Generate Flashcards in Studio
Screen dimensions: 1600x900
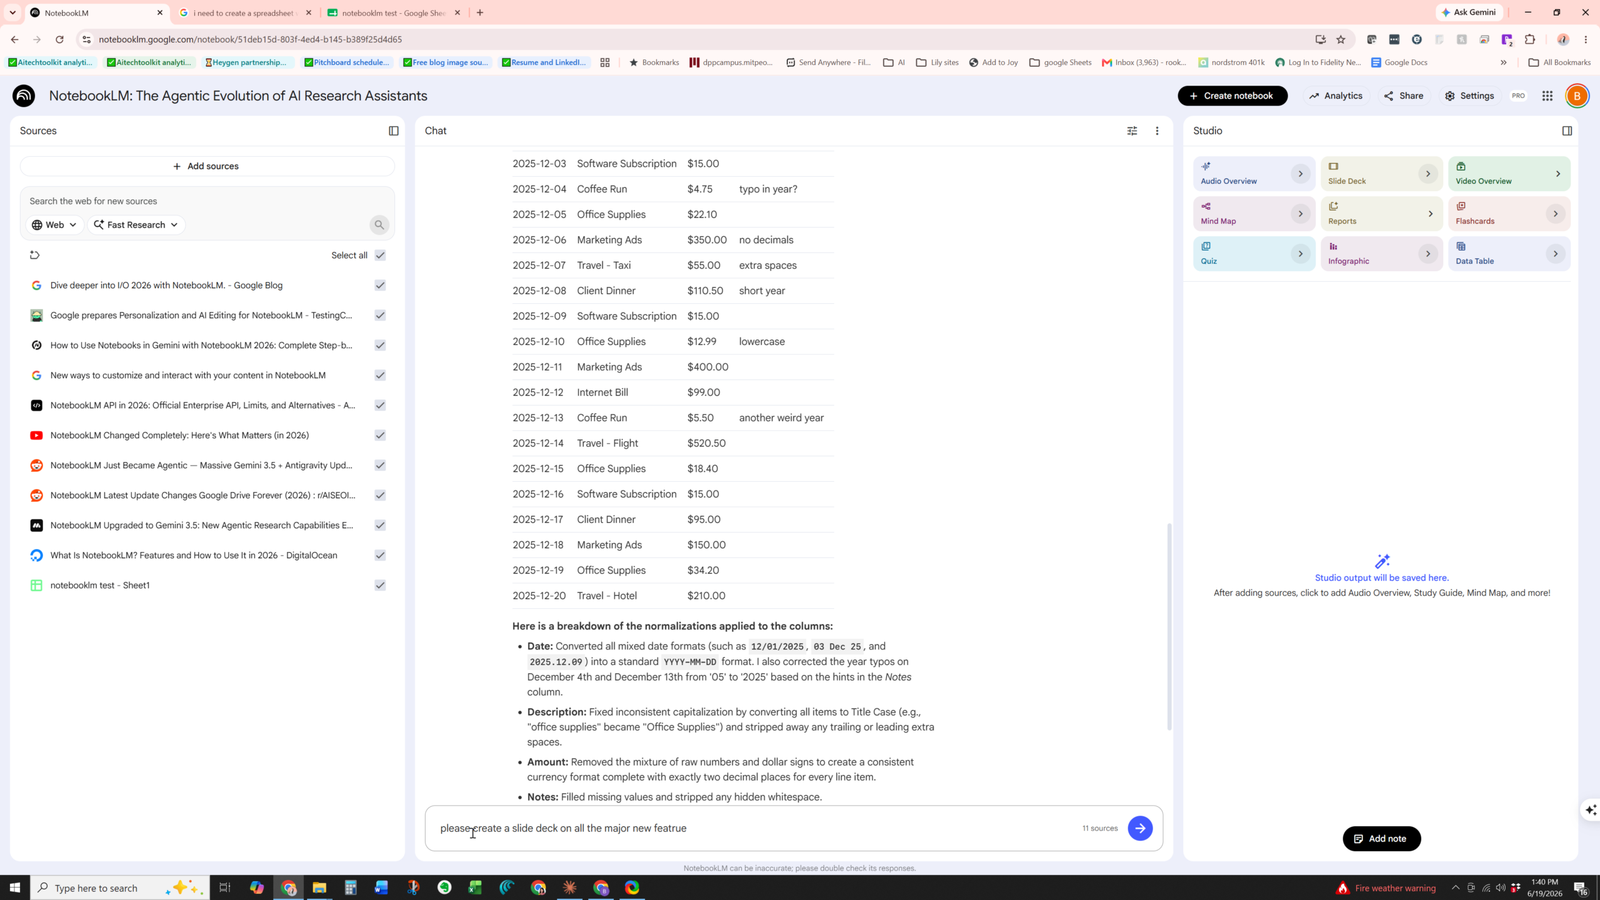click(x=1509, y=214)
